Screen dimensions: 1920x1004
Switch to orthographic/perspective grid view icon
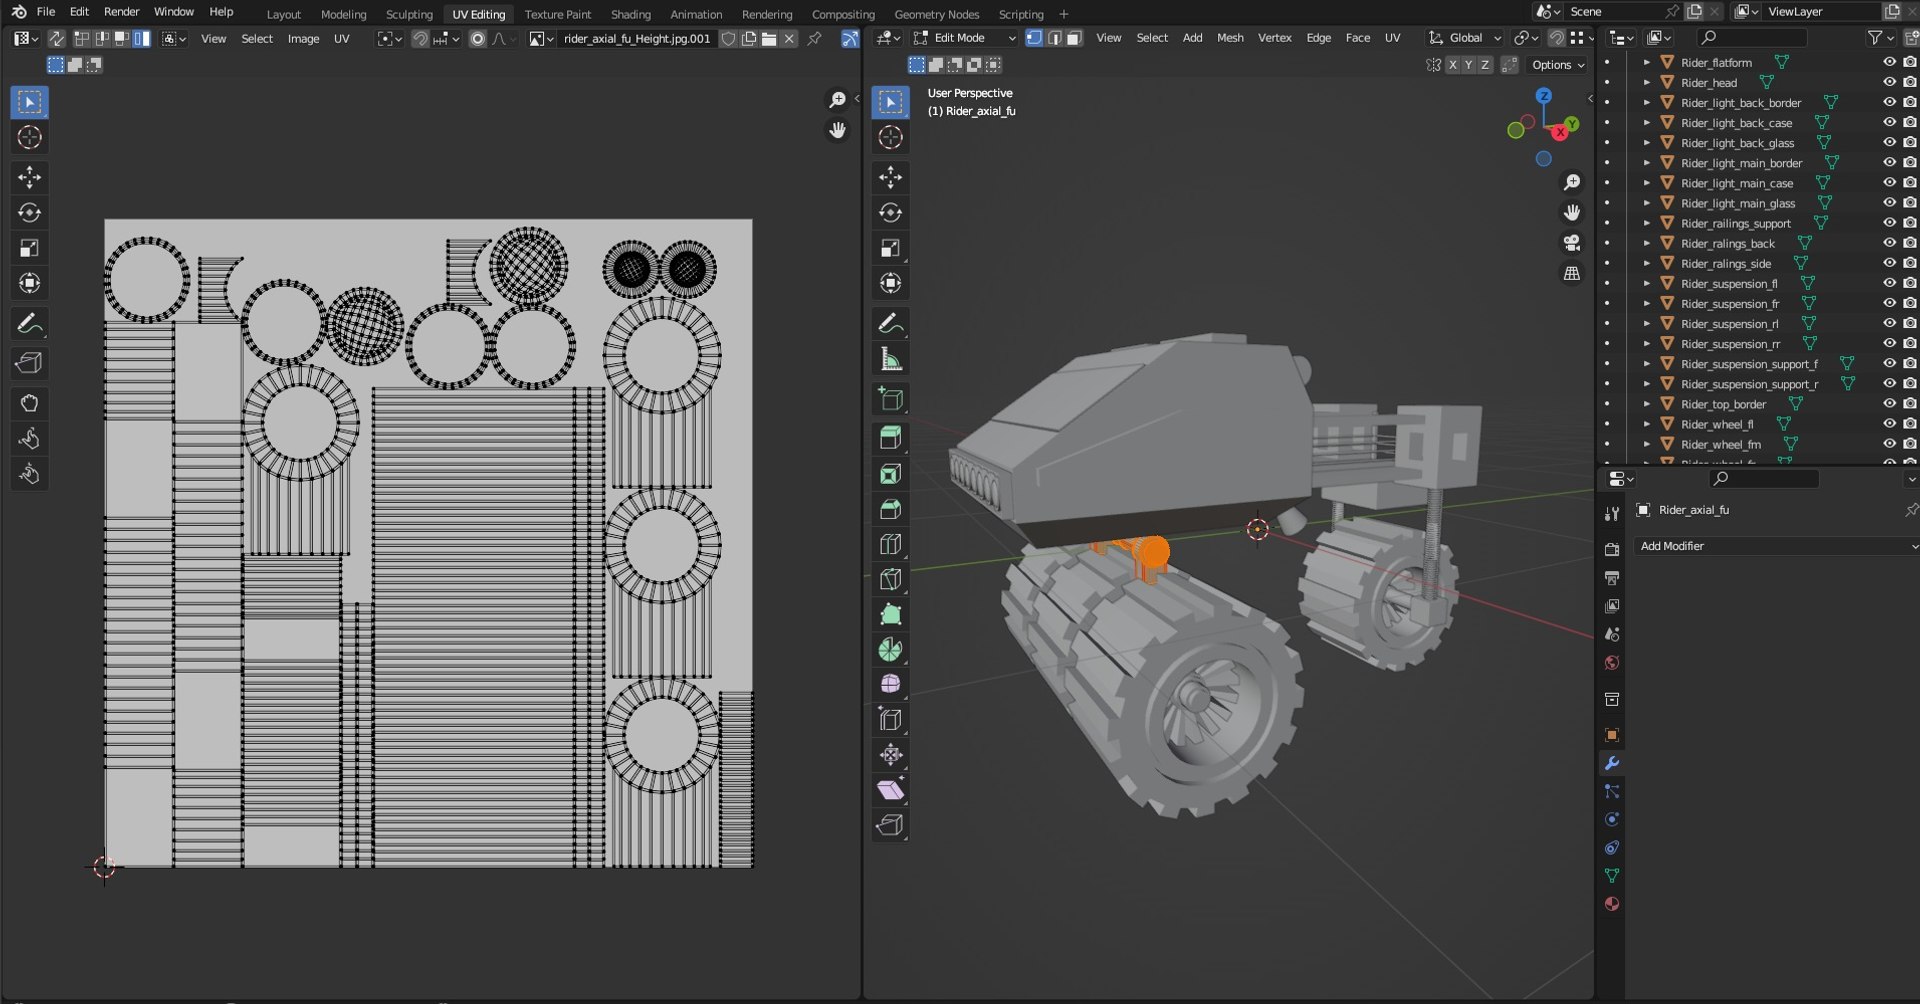(x=1572, y=273)
